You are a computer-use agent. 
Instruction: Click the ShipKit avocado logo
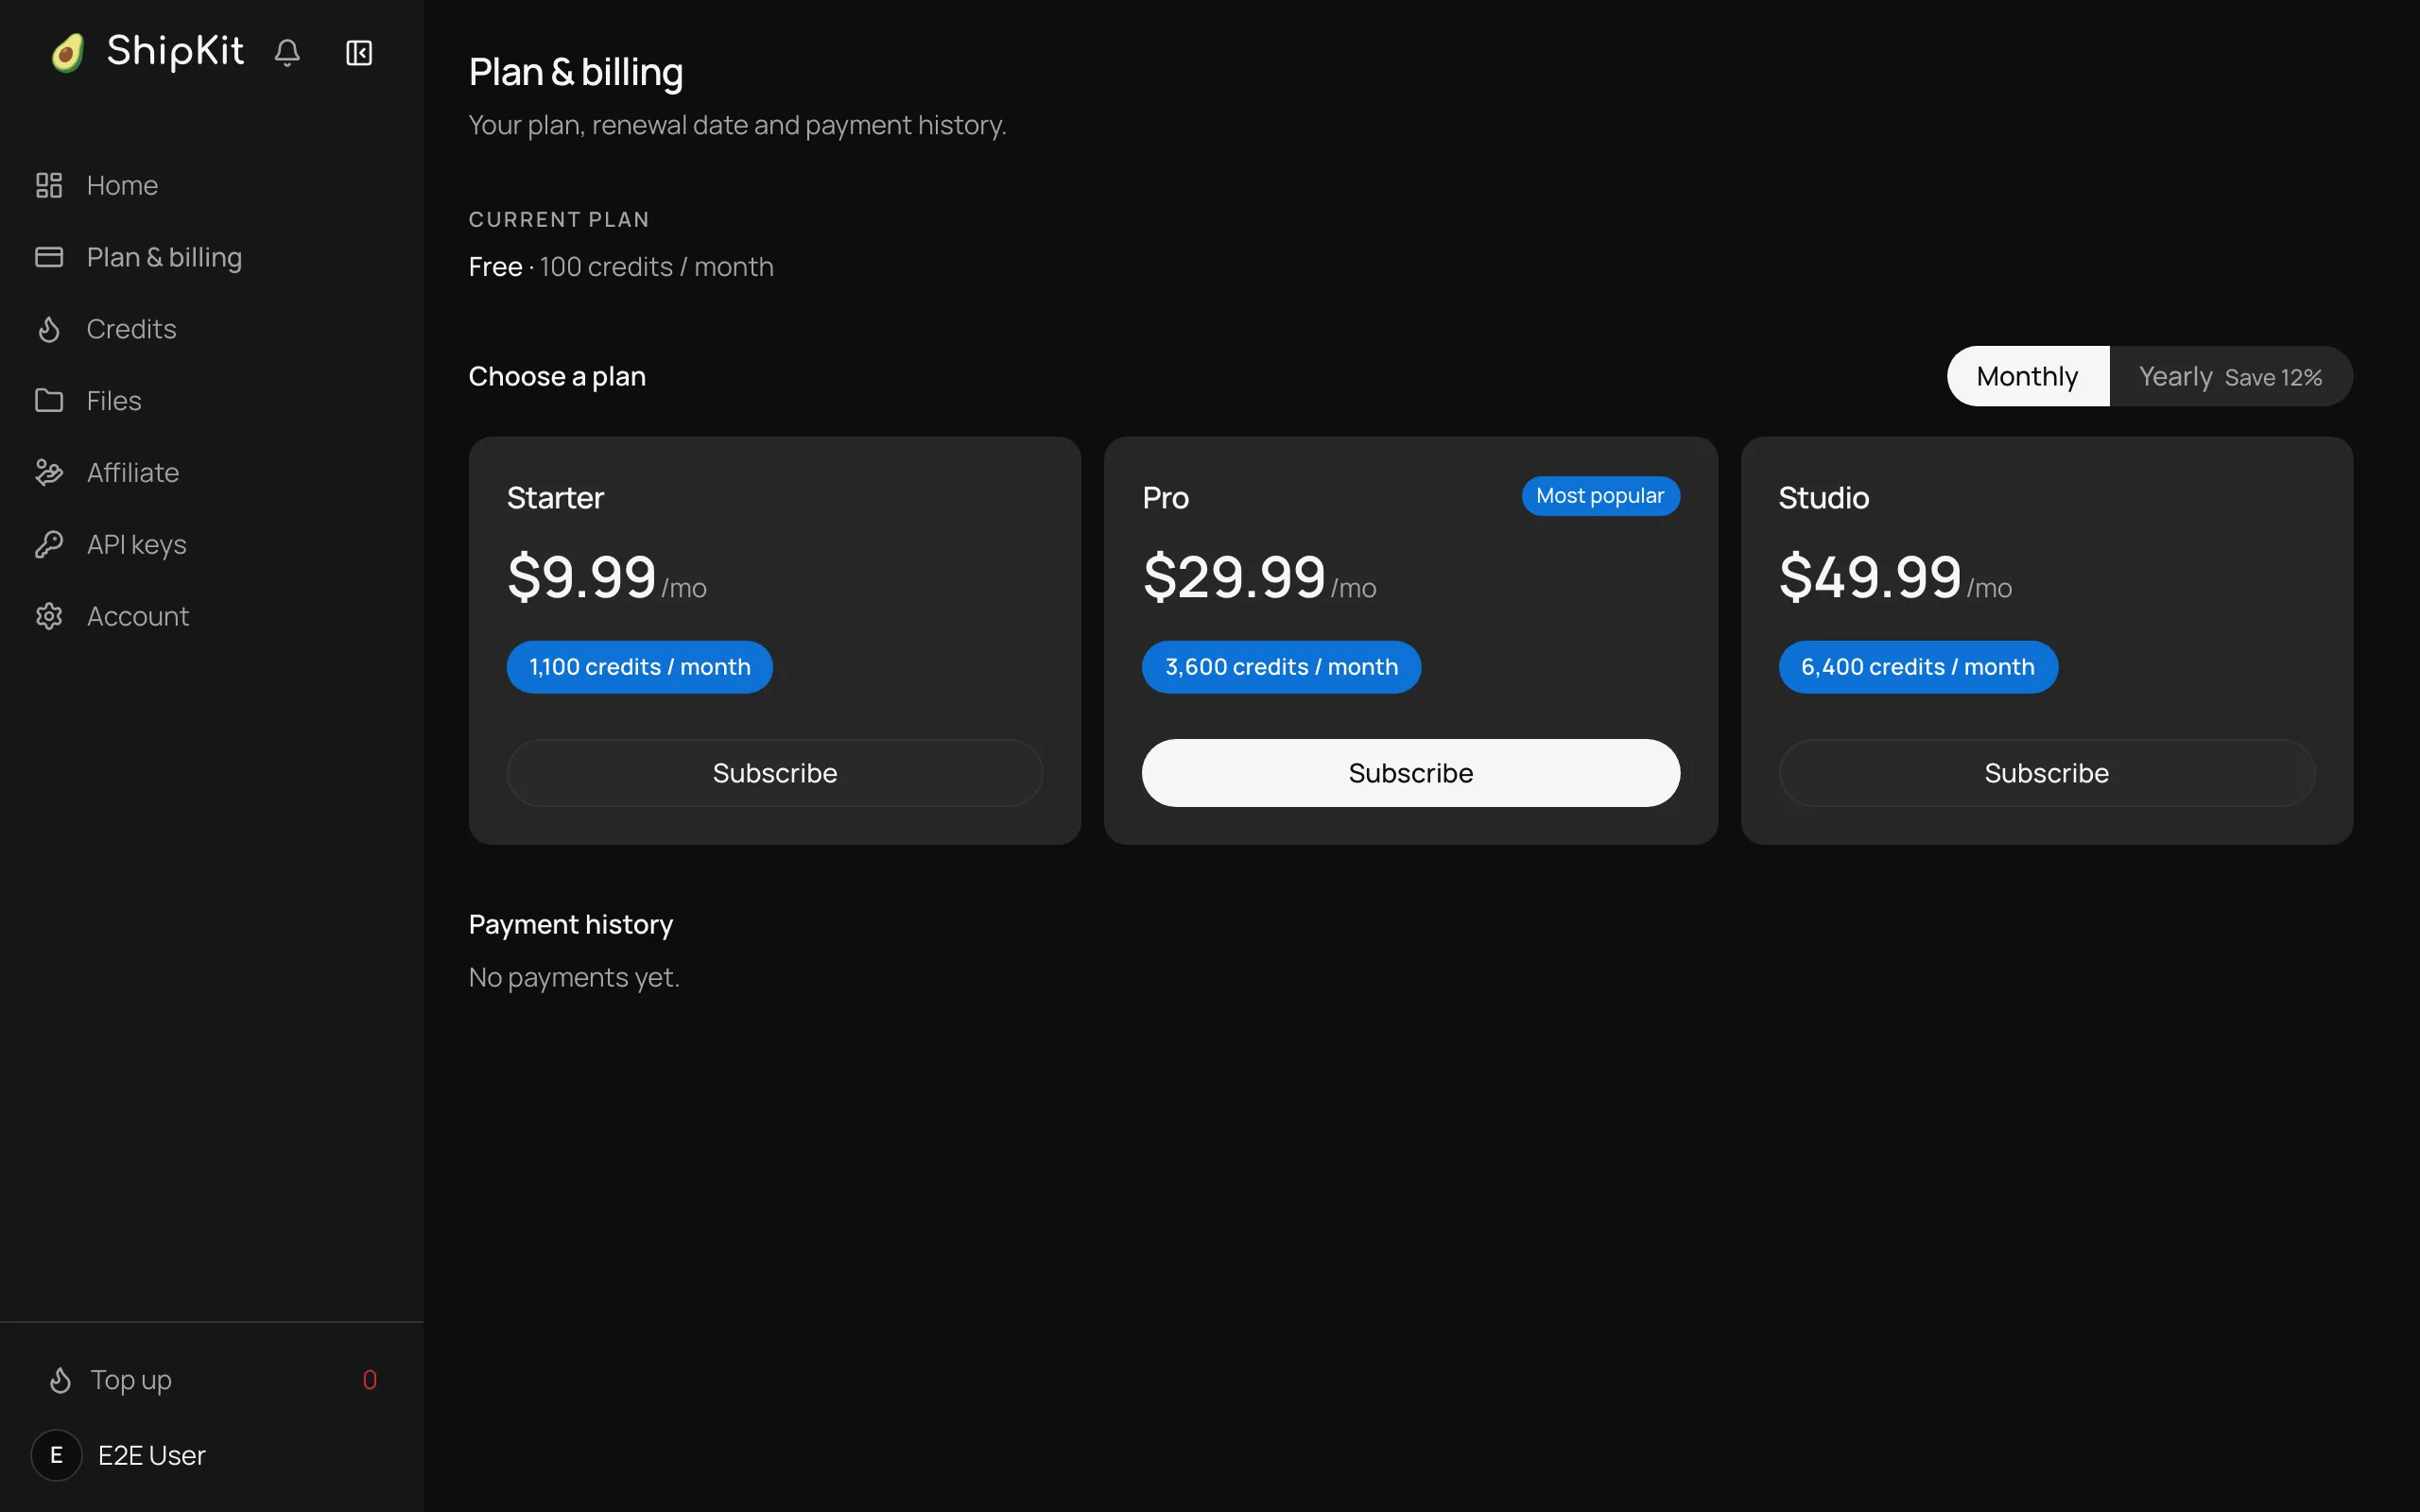click(x=68, y=52)
